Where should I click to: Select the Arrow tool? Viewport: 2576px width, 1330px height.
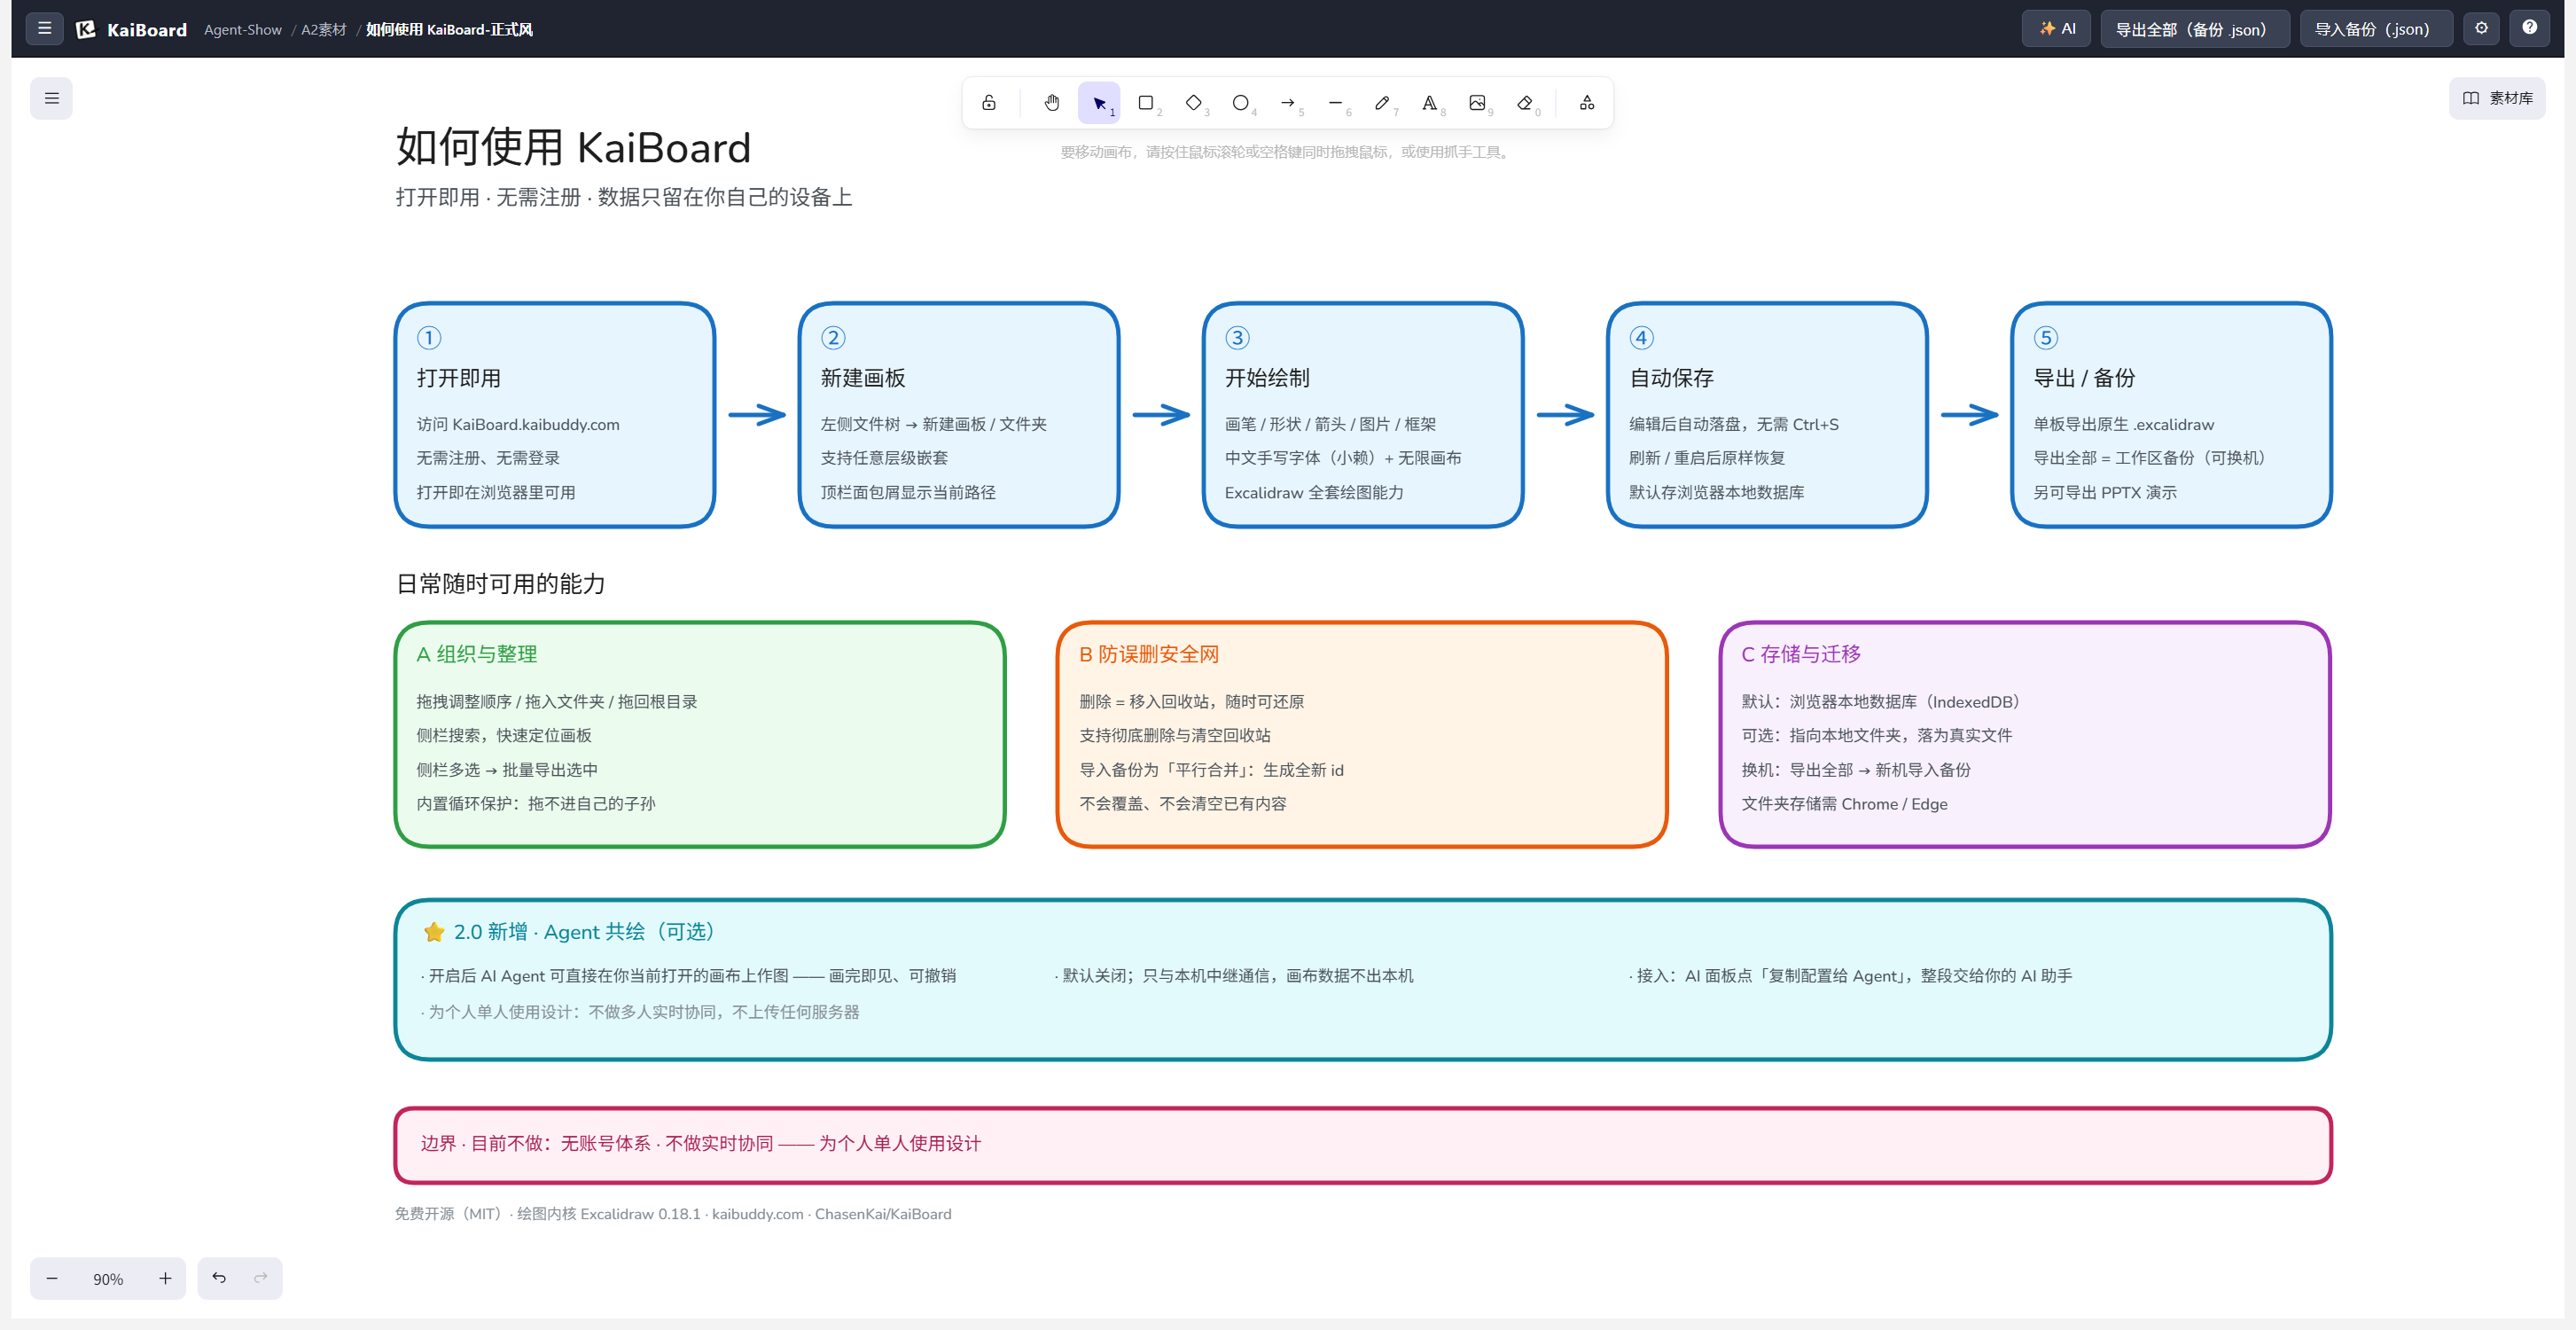(x=1288, y=103)
